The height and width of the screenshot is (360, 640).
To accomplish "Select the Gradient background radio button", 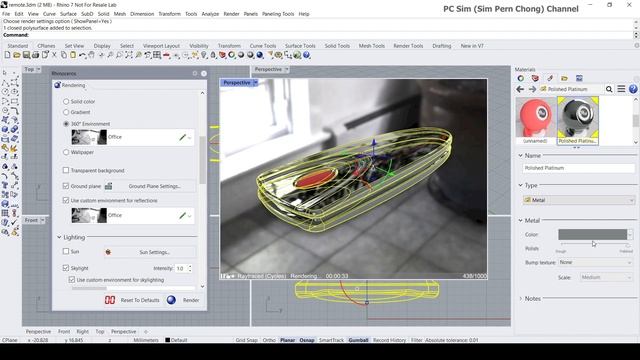I will [x=66, y=112].
